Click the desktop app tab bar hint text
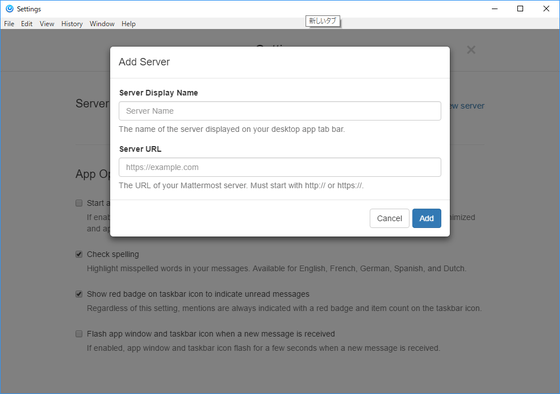Viewport: 560px width, 394px height. (x=232, y=129)
